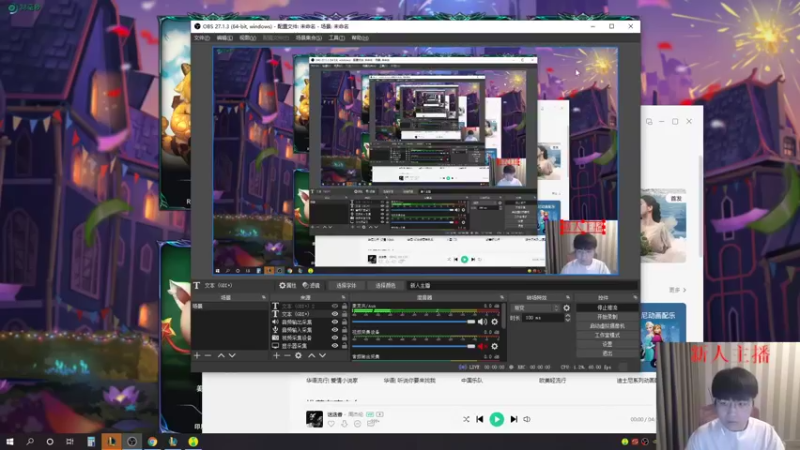The image size is (800, 450).
Task: Select the 音频输入采集 source row
Action: pyautogui.click(x=309, y=330)
